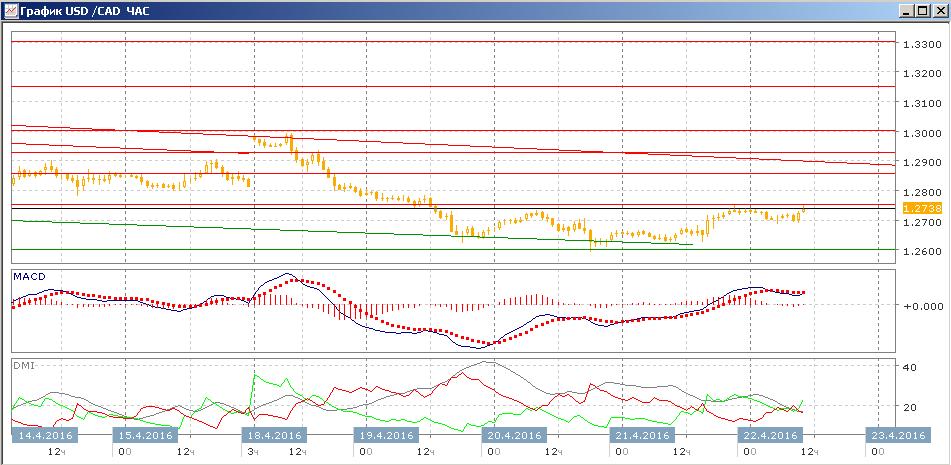Click the 19.4.2016 date marker
951x465 pixels.
click(386, 435)
